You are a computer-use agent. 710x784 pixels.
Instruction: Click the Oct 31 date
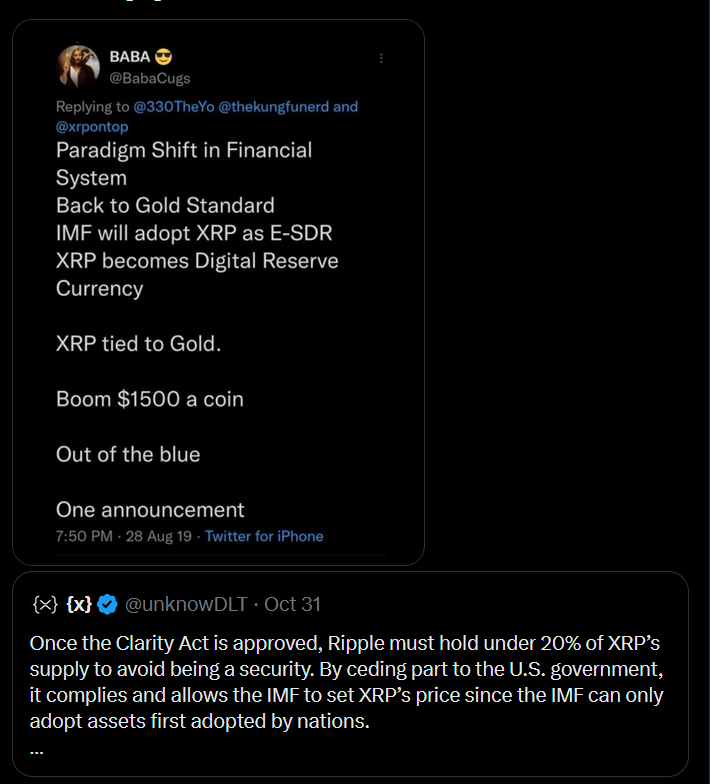293,604
